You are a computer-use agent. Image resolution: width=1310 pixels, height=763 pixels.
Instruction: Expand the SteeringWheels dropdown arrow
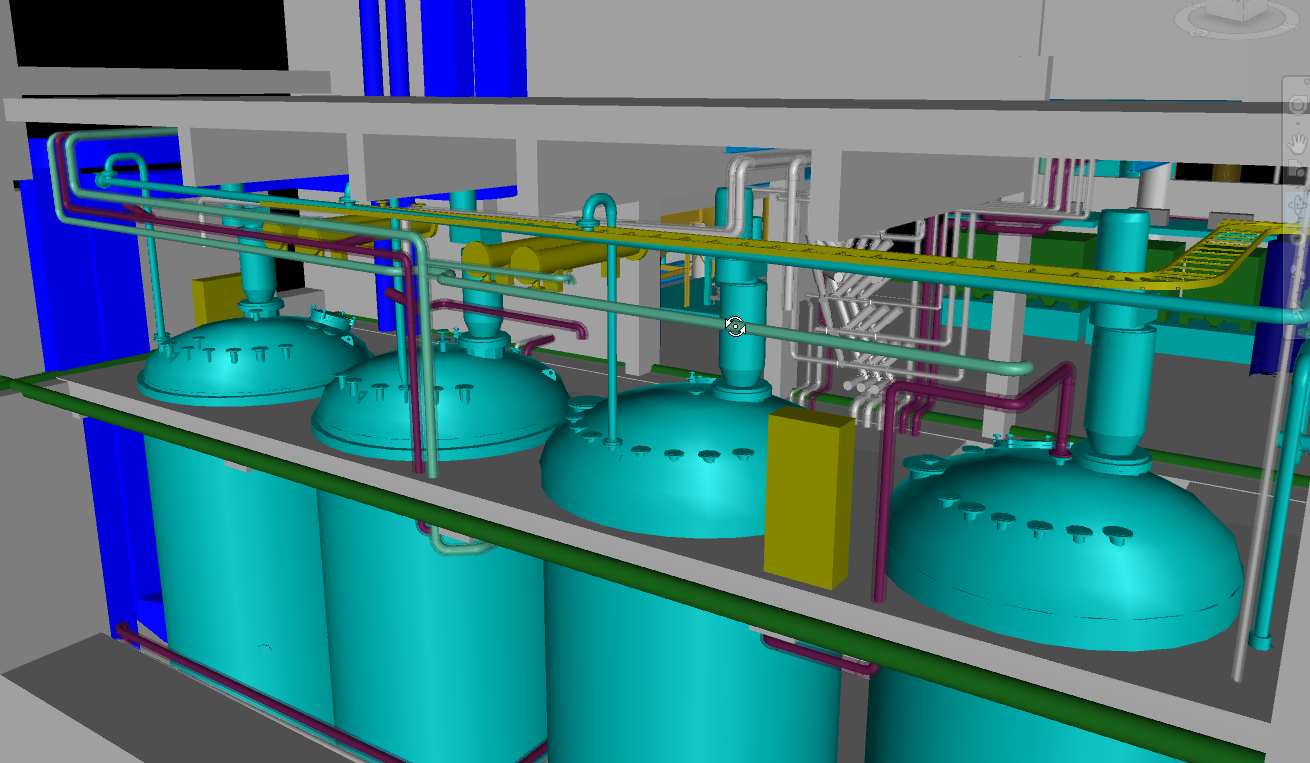[x=1298, y=122]
